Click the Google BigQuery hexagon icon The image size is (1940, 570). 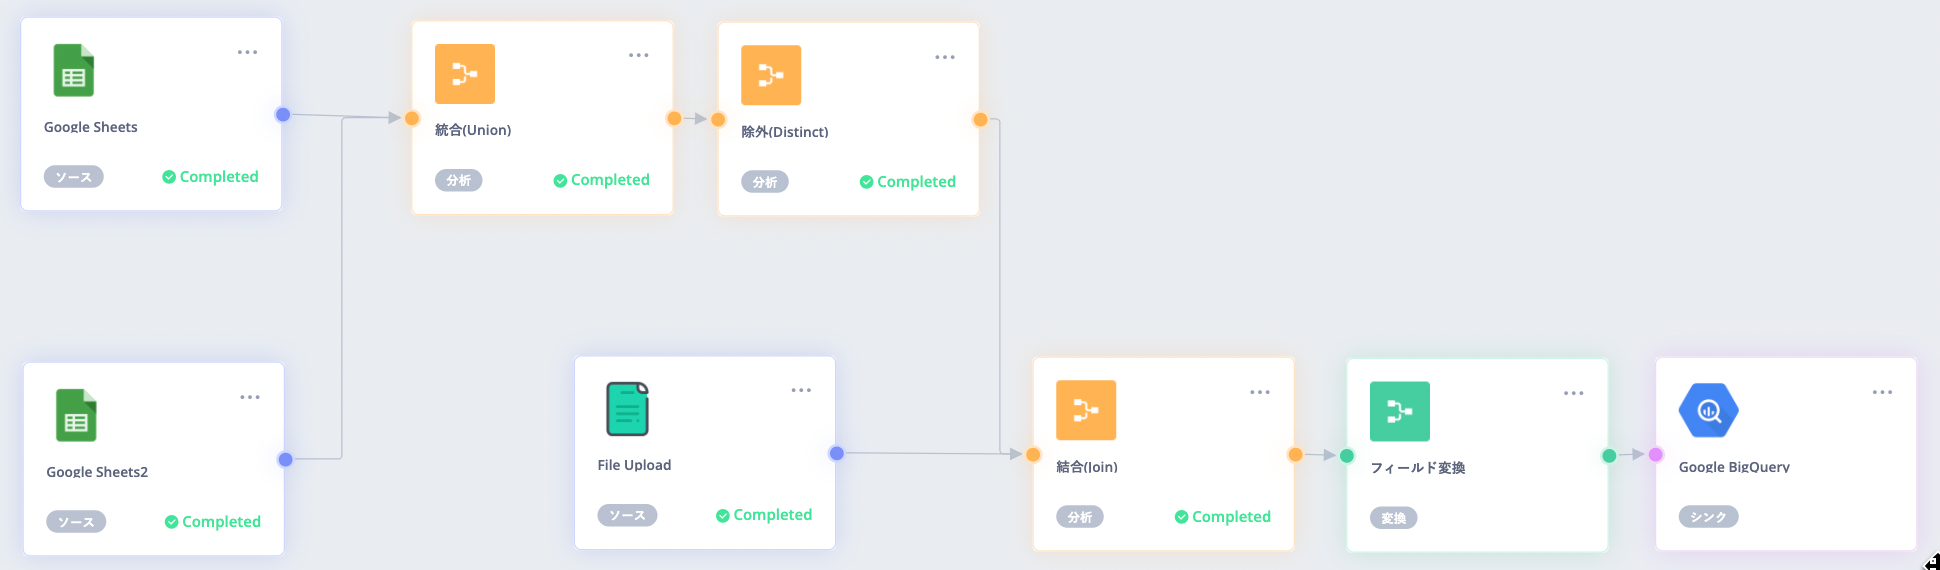(x=1709, y=410)
